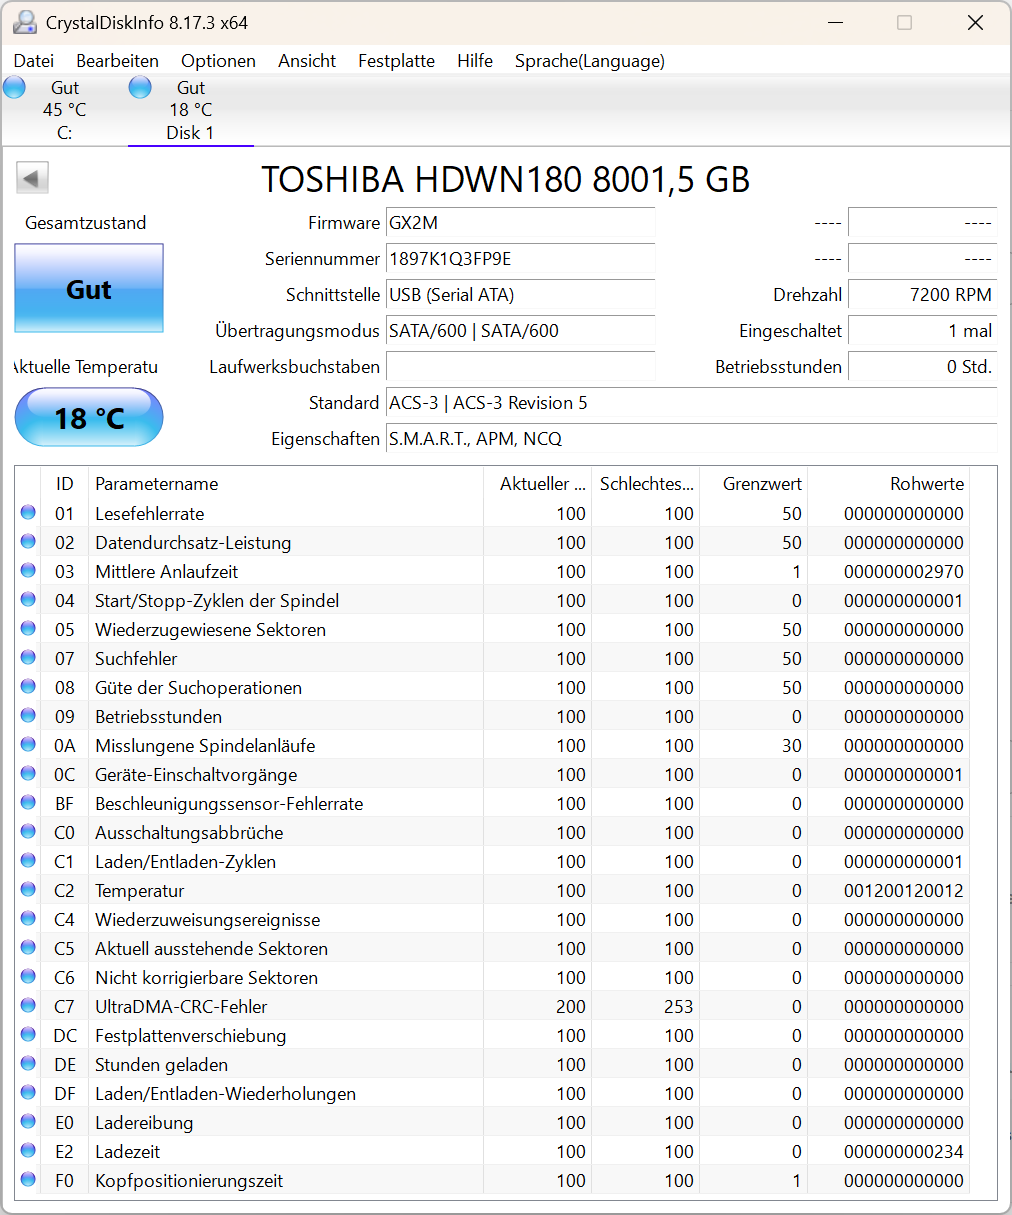Click the blue dot beside Wiederzugewiesene Sektoren
Viewport: 1012px width, 1215px height.
[x=27, y=629]
